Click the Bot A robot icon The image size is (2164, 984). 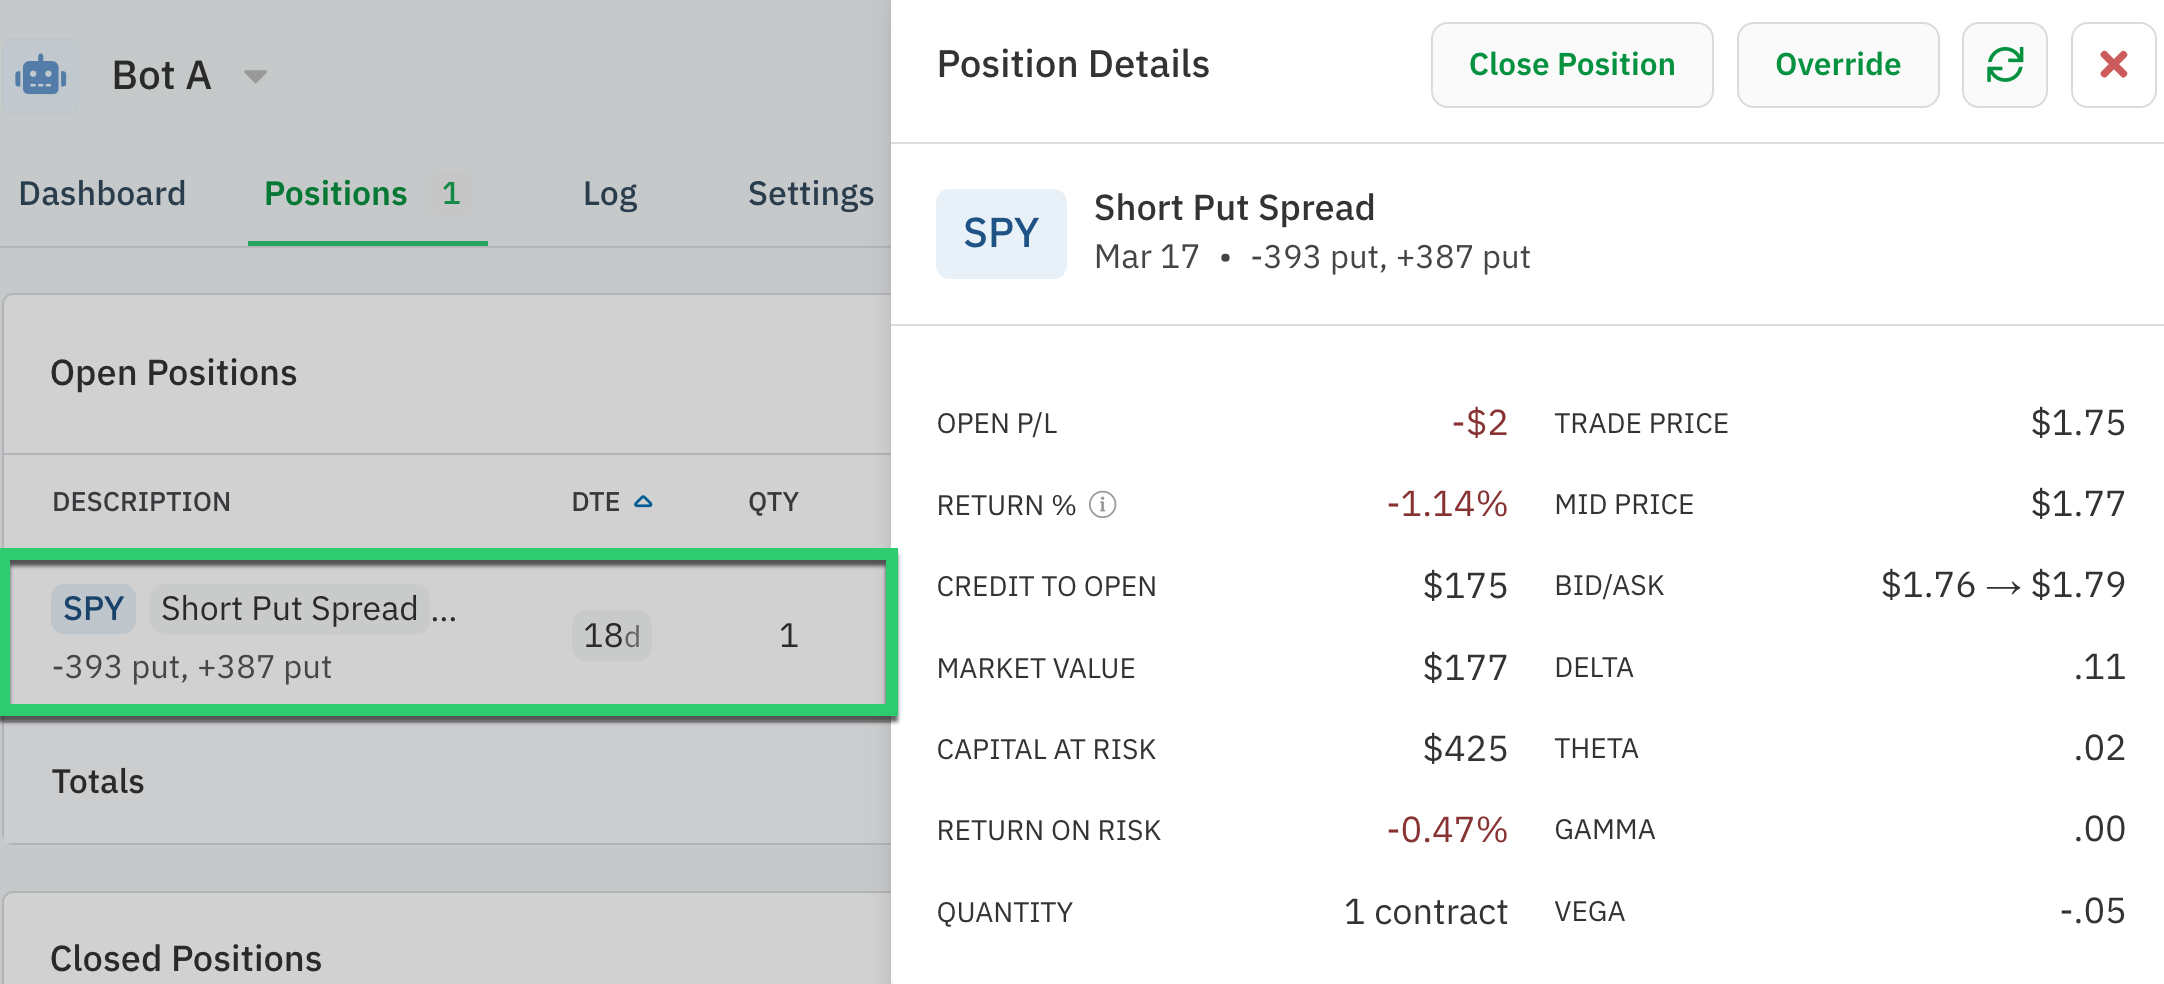(42, 74)
